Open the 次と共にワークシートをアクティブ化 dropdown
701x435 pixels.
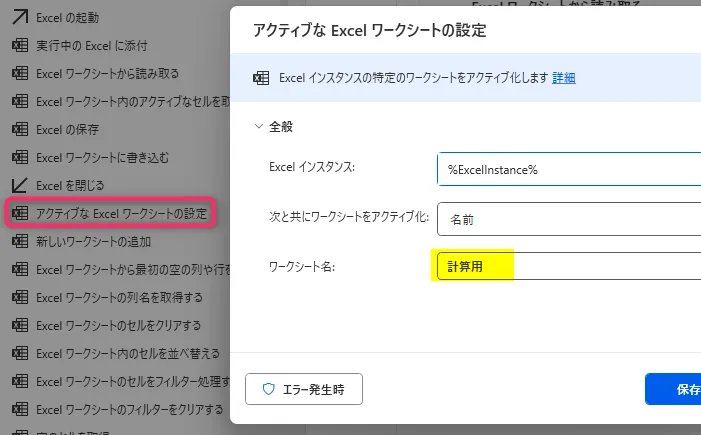tap(568, 218)
